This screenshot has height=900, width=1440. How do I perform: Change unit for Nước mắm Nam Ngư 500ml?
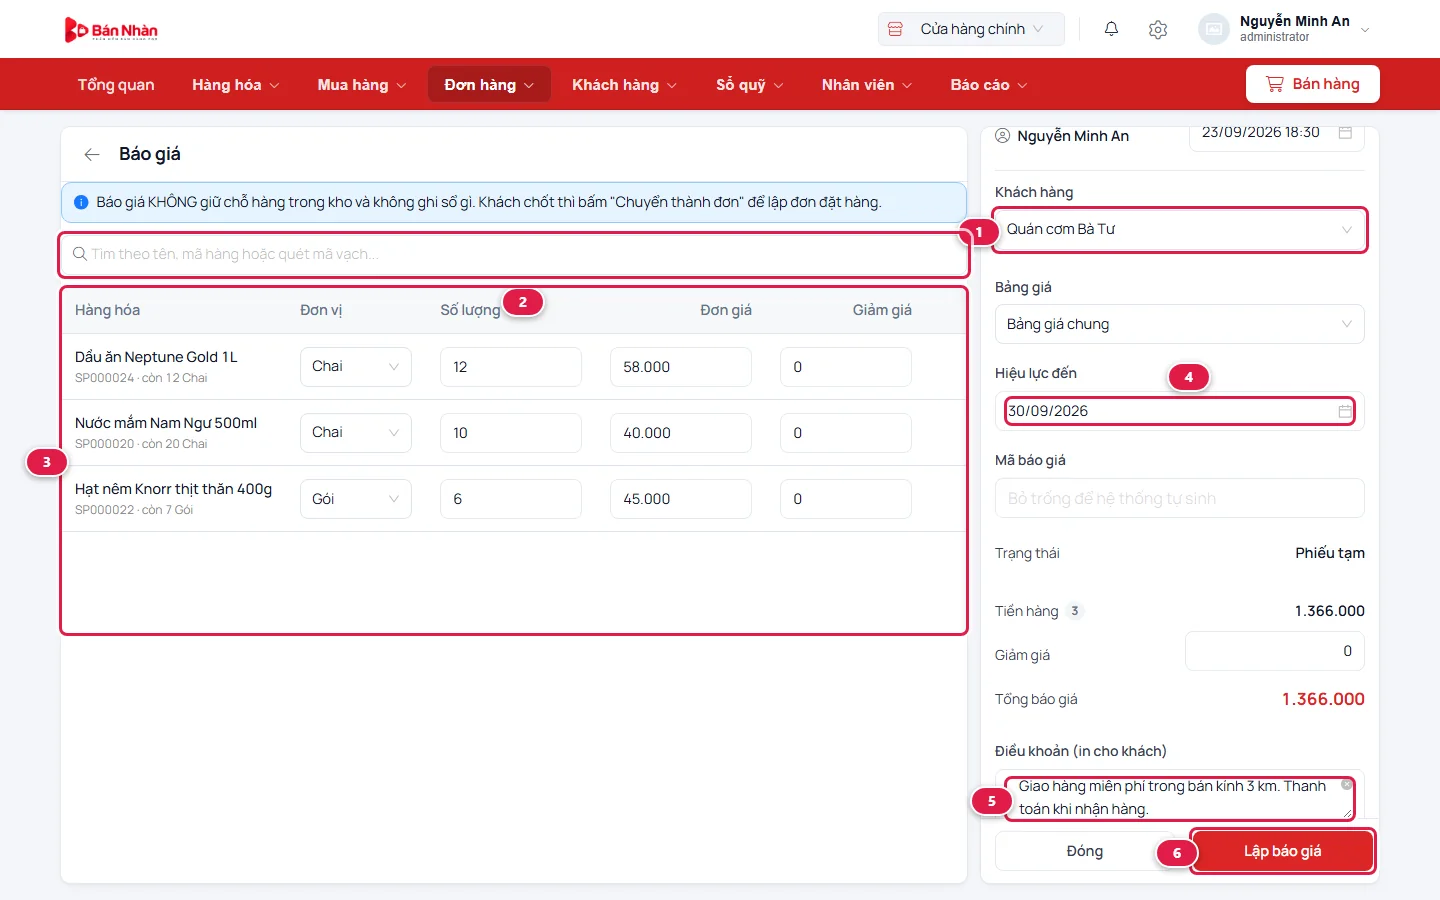pos(356,433)
